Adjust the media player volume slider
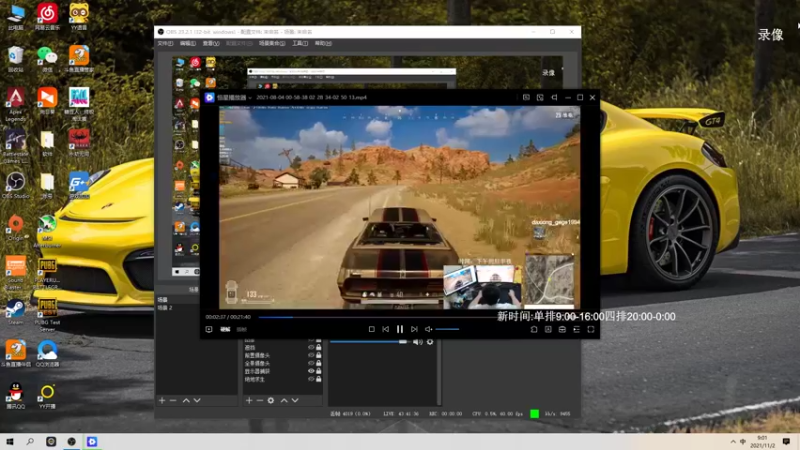Viewport: 800px width, 450px height. [x=447, y=329]
